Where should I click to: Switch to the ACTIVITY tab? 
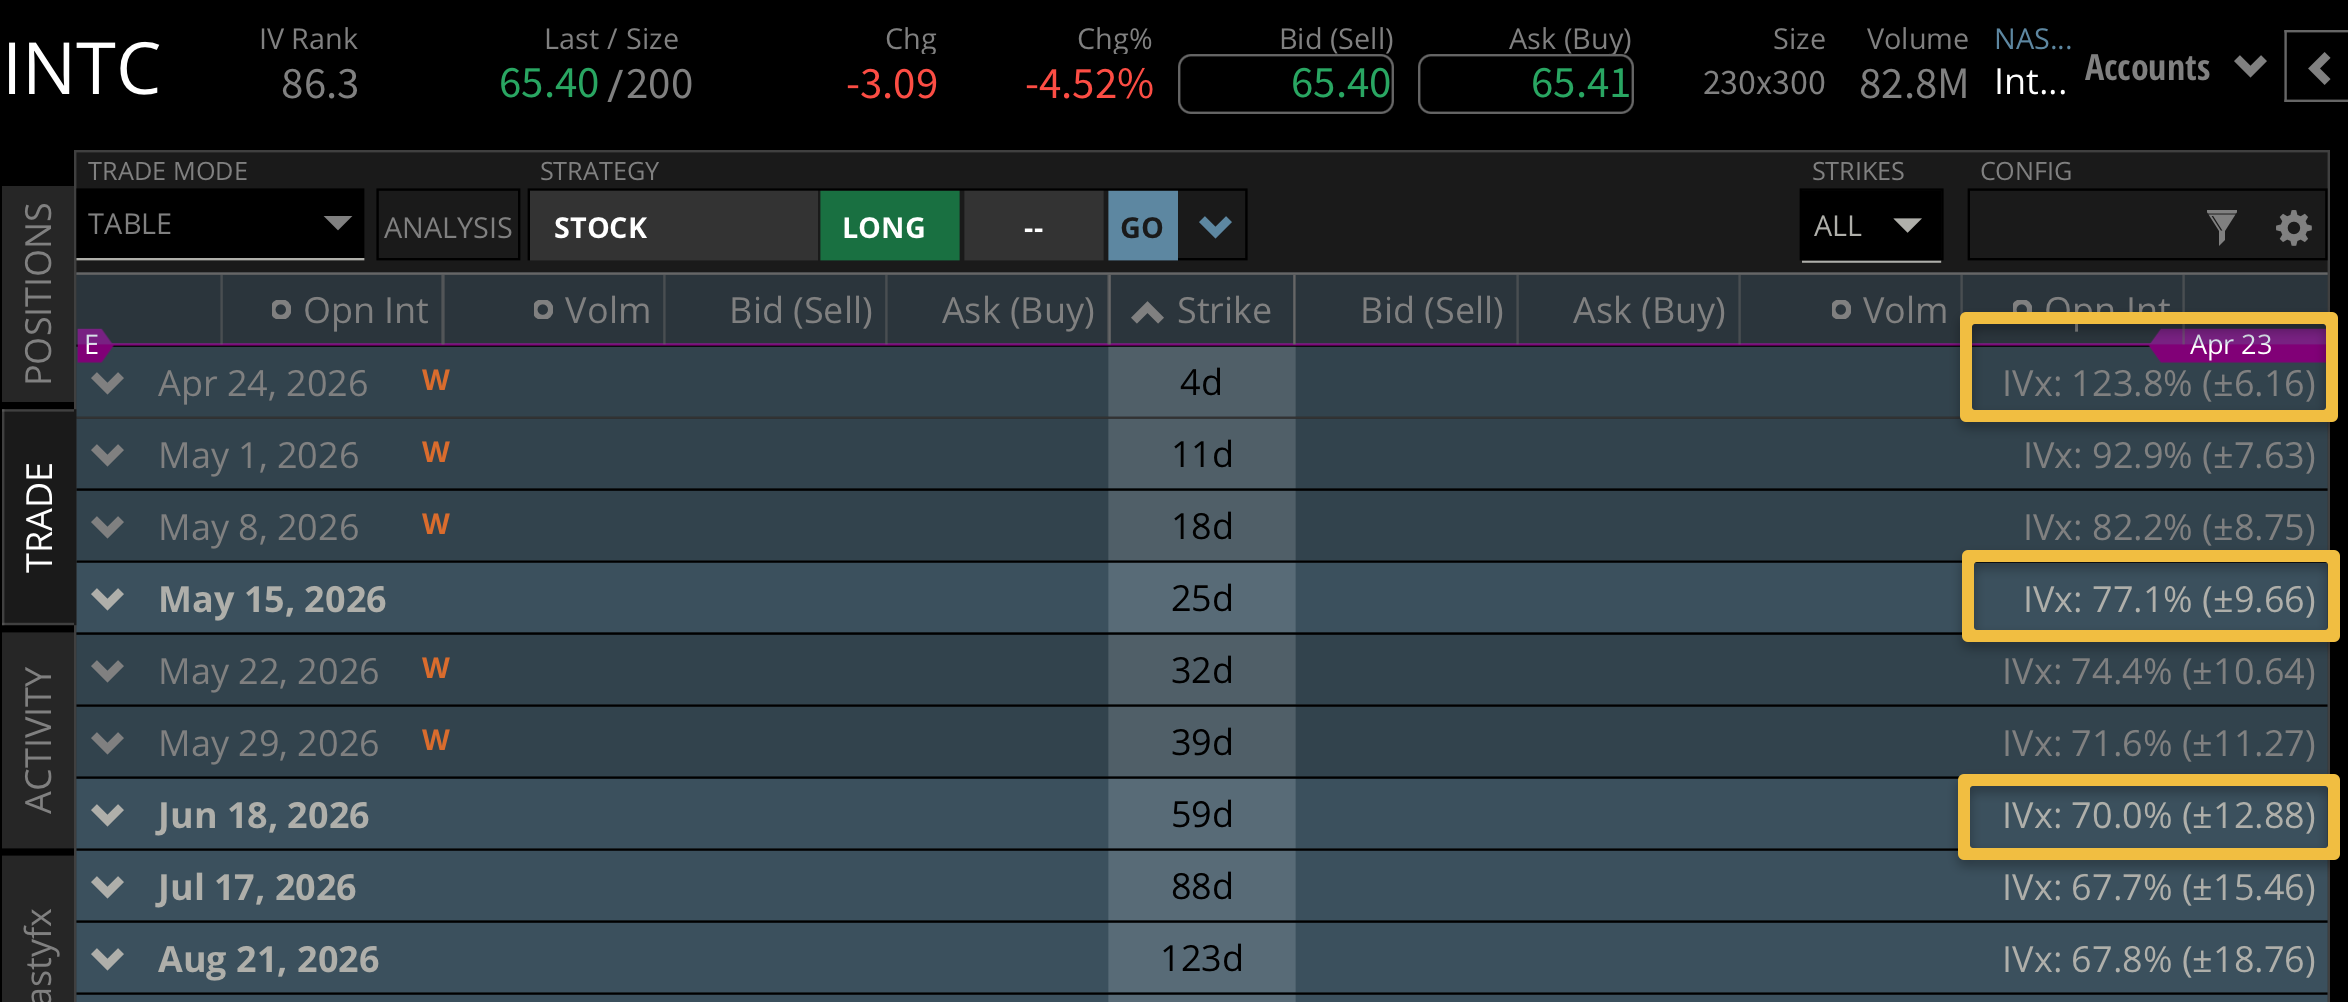pyautogui.click(x=38, y=740)
